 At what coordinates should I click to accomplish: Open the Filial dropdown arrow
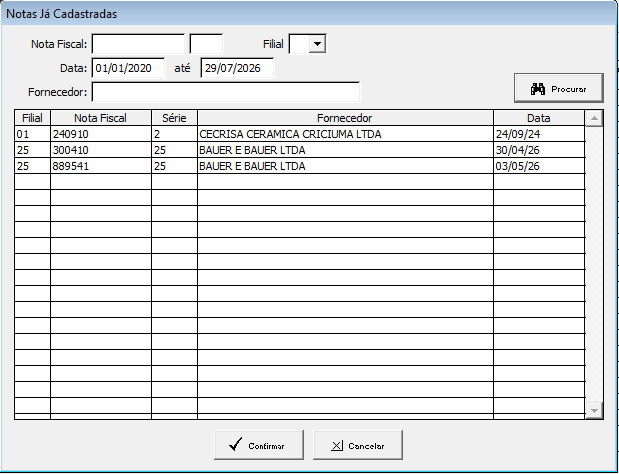[x=317, y=44]
